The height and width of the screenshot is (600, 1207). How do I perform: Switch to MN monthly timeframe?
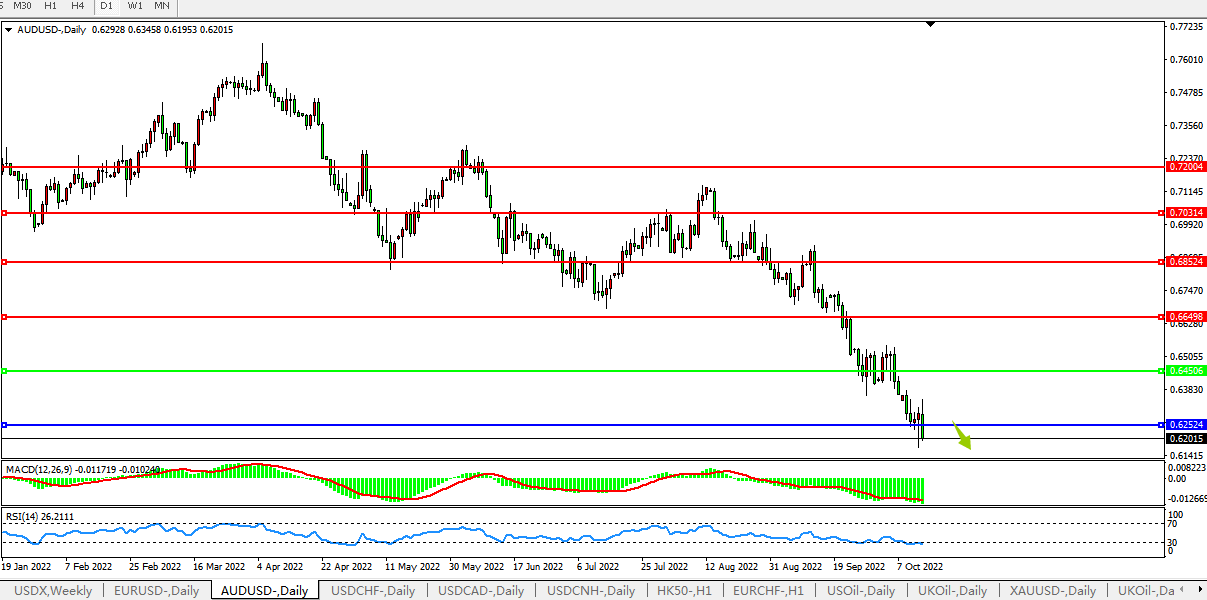[161, 6]
